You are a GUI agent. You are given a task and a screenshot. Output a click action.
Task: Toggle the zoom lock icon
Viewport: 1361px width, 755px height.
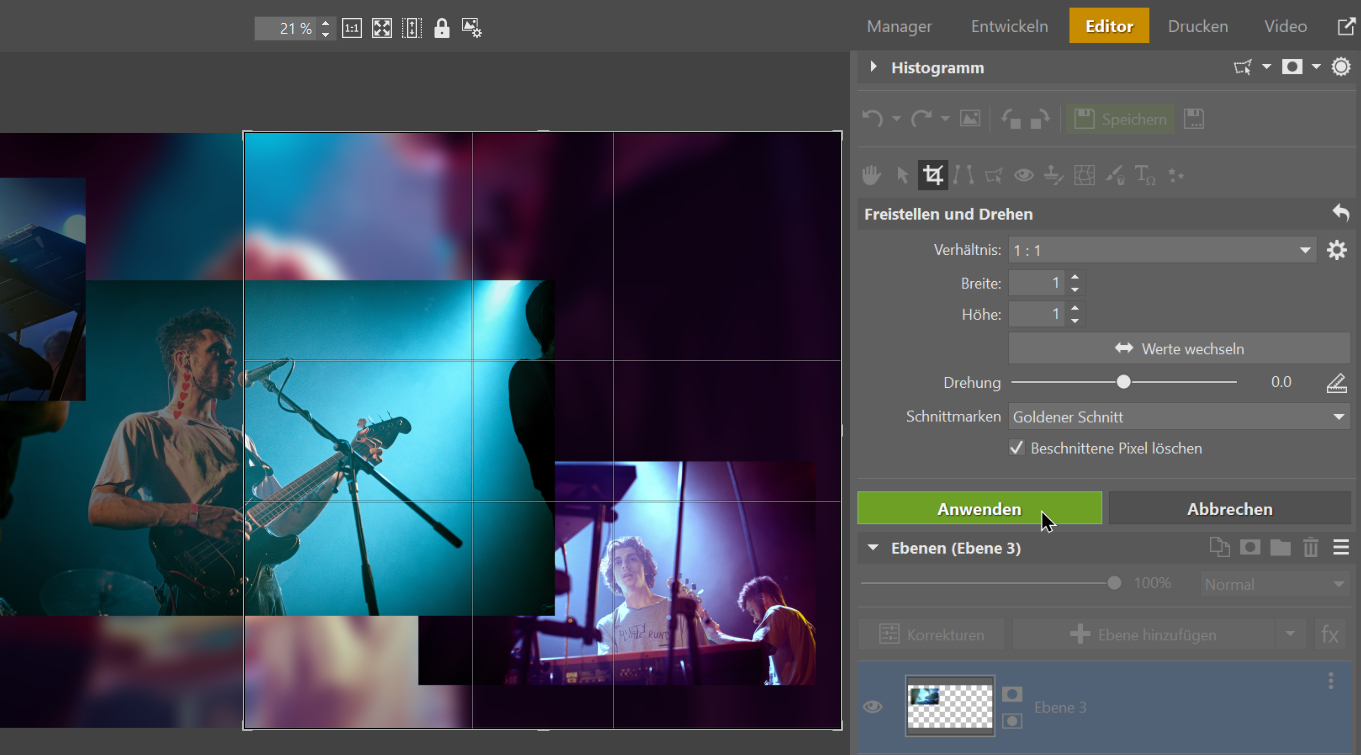442,28
